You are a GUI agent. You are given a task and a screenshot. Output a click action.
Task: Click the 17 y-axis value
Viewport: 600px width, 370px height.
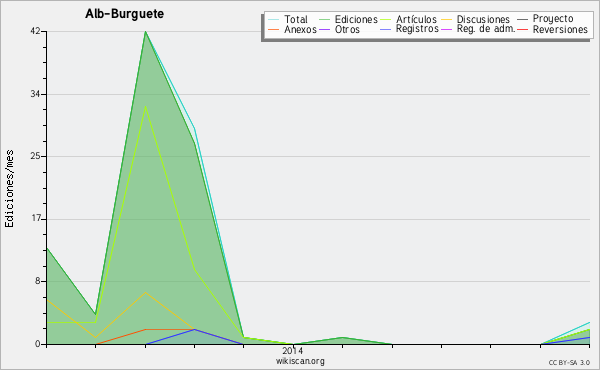click(35, 219)
